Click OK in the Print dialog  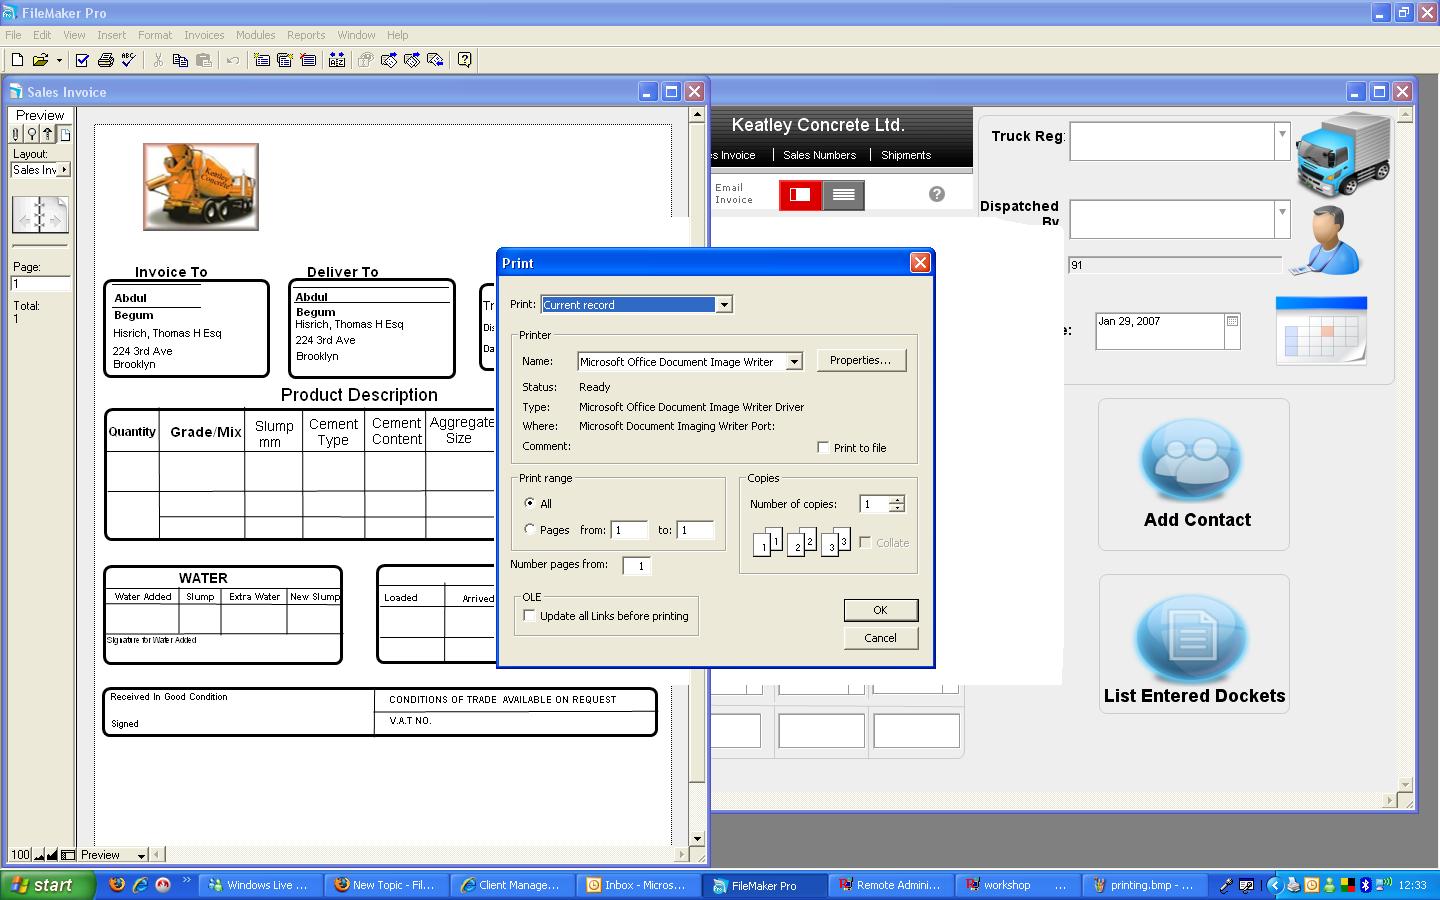880,610
